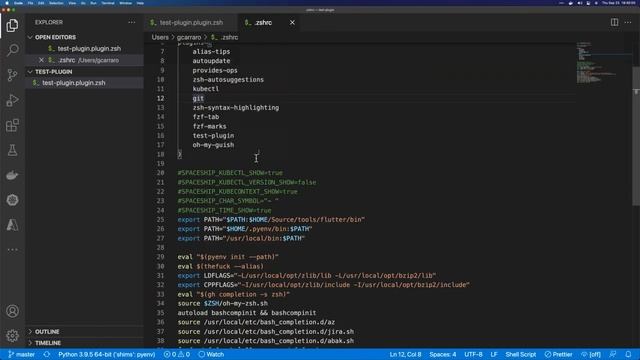Open errors and warnings count in status bar
This screenshot has width=640, height=360.
[176, 354]
